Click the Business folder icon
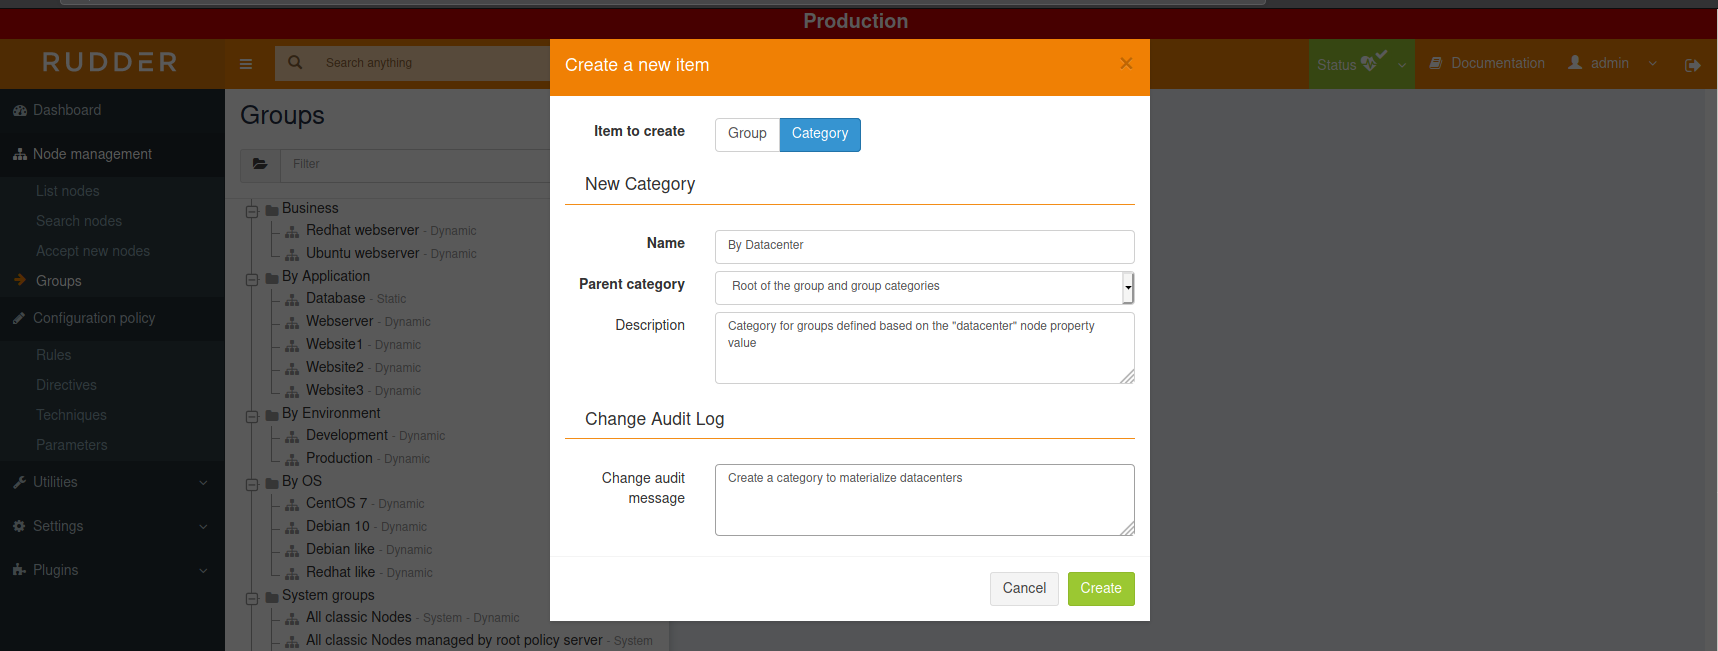Viewport: 1718px width, 651px height. coord(271,210)
